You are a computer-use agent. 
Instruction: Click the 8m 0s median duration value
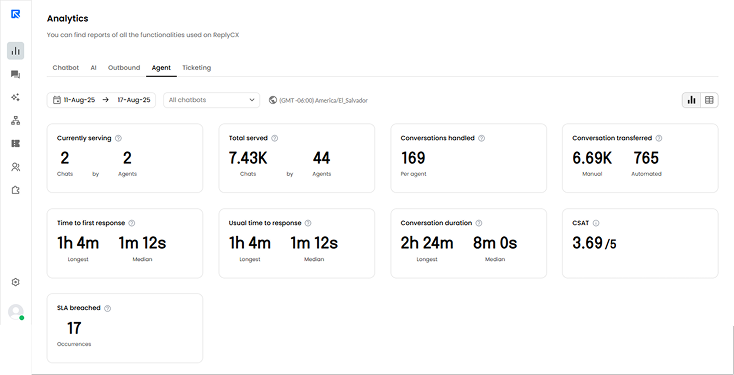point(495,243)
